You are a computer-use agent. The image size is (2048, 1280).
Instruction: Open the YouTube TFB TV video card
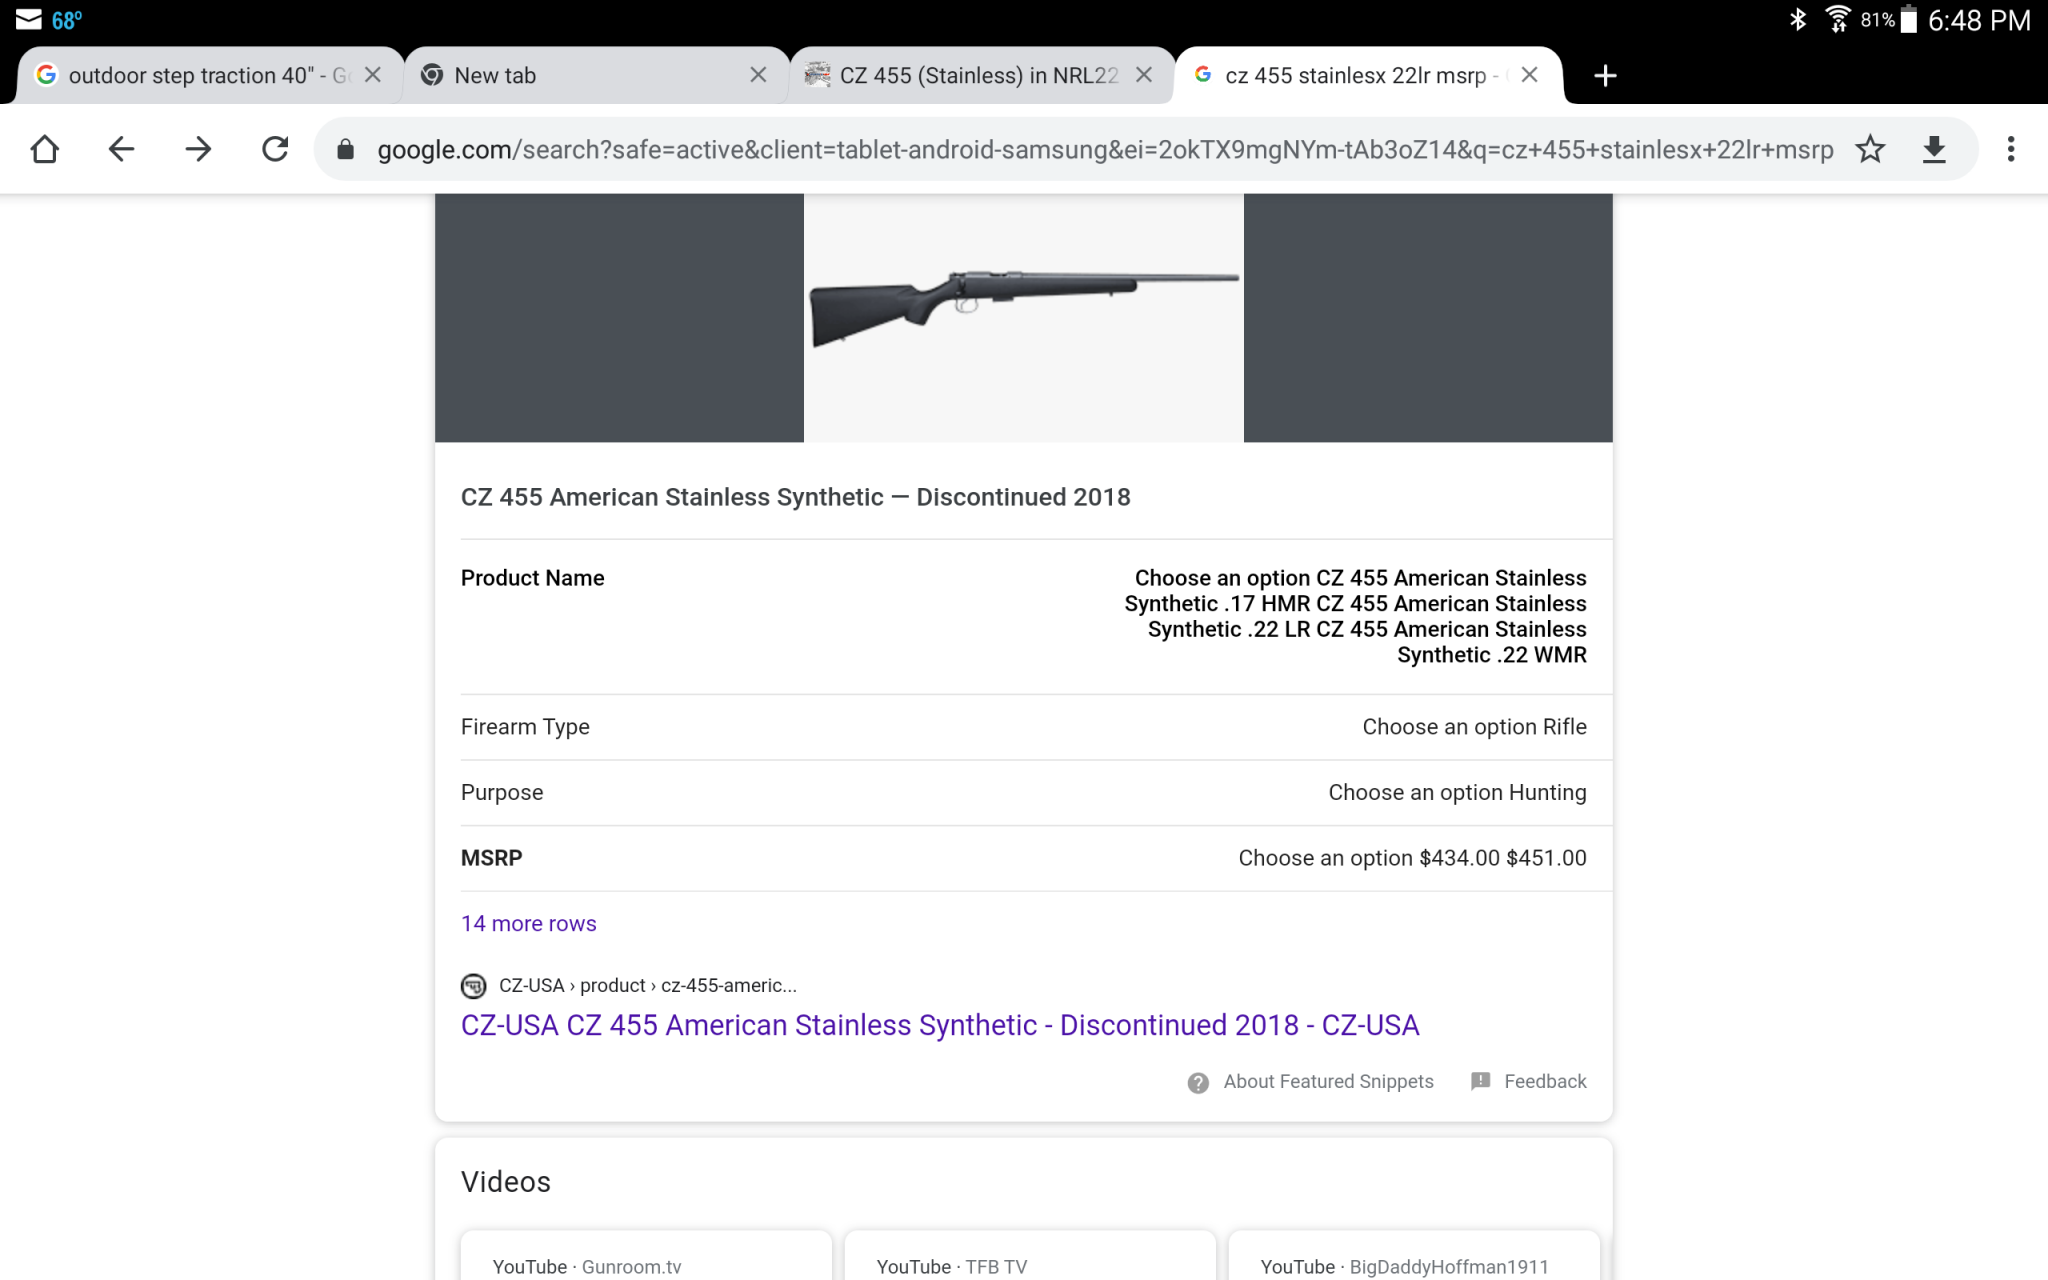point(1030,1256)
